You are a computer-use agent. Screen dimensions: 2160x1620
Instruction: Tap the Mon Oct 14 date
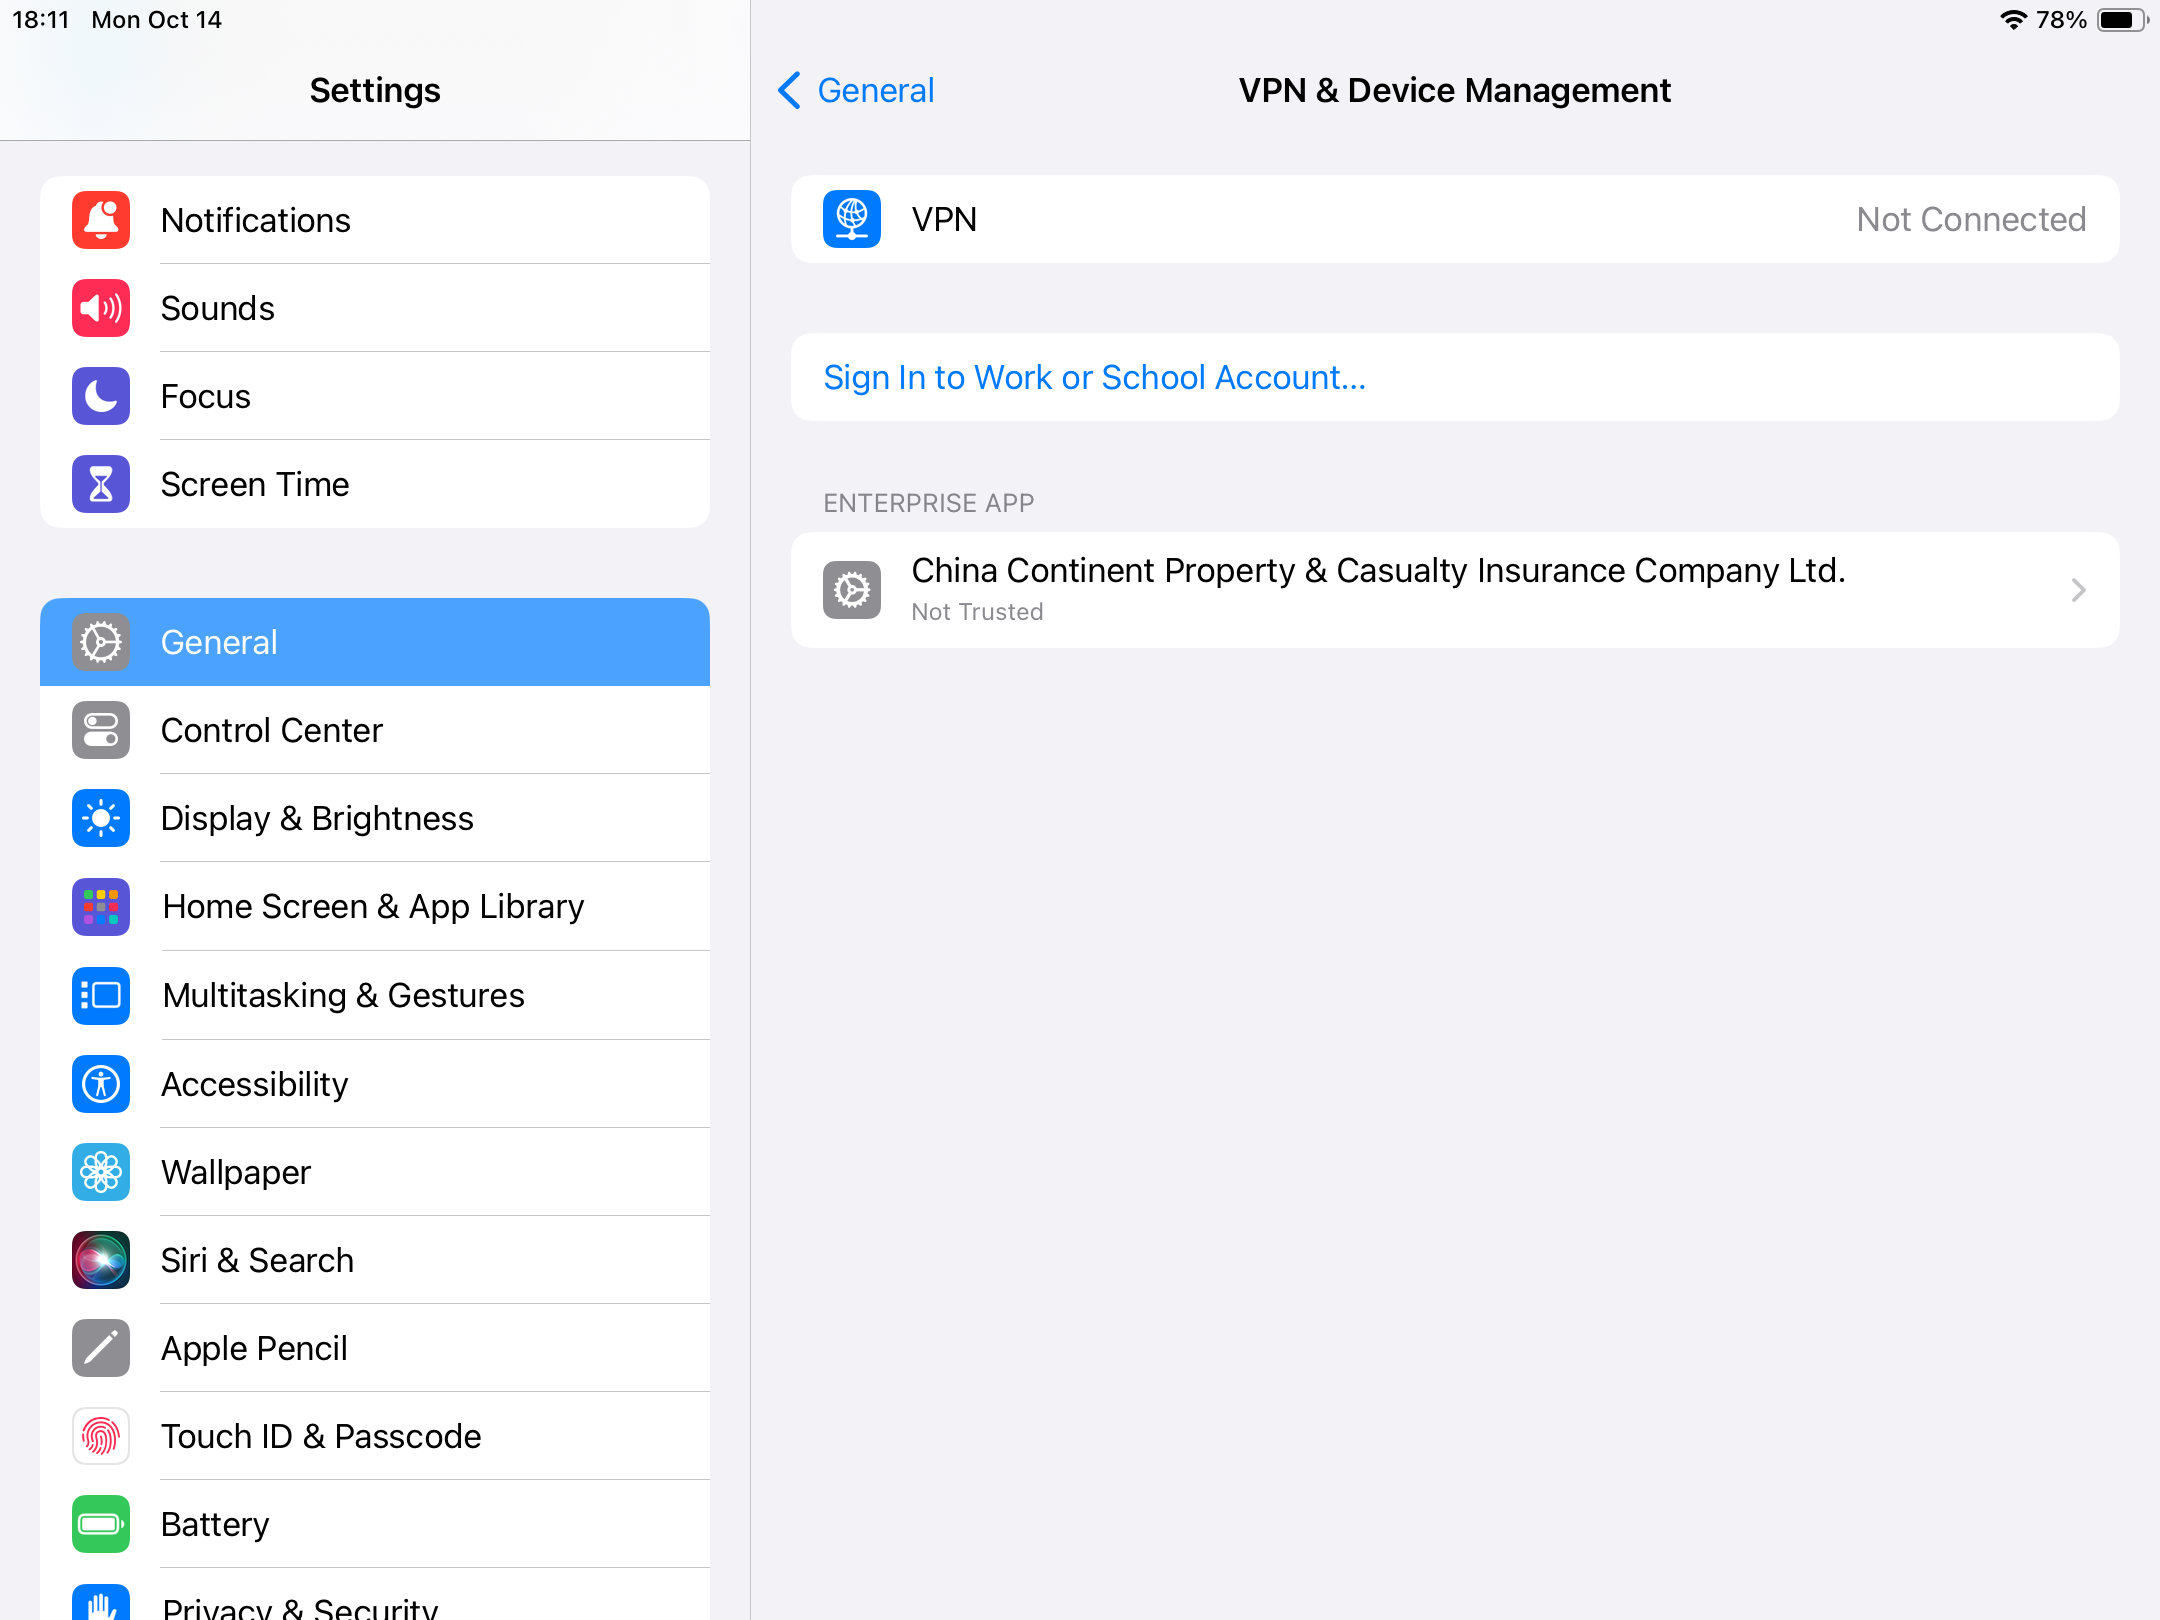coord(156,20)
